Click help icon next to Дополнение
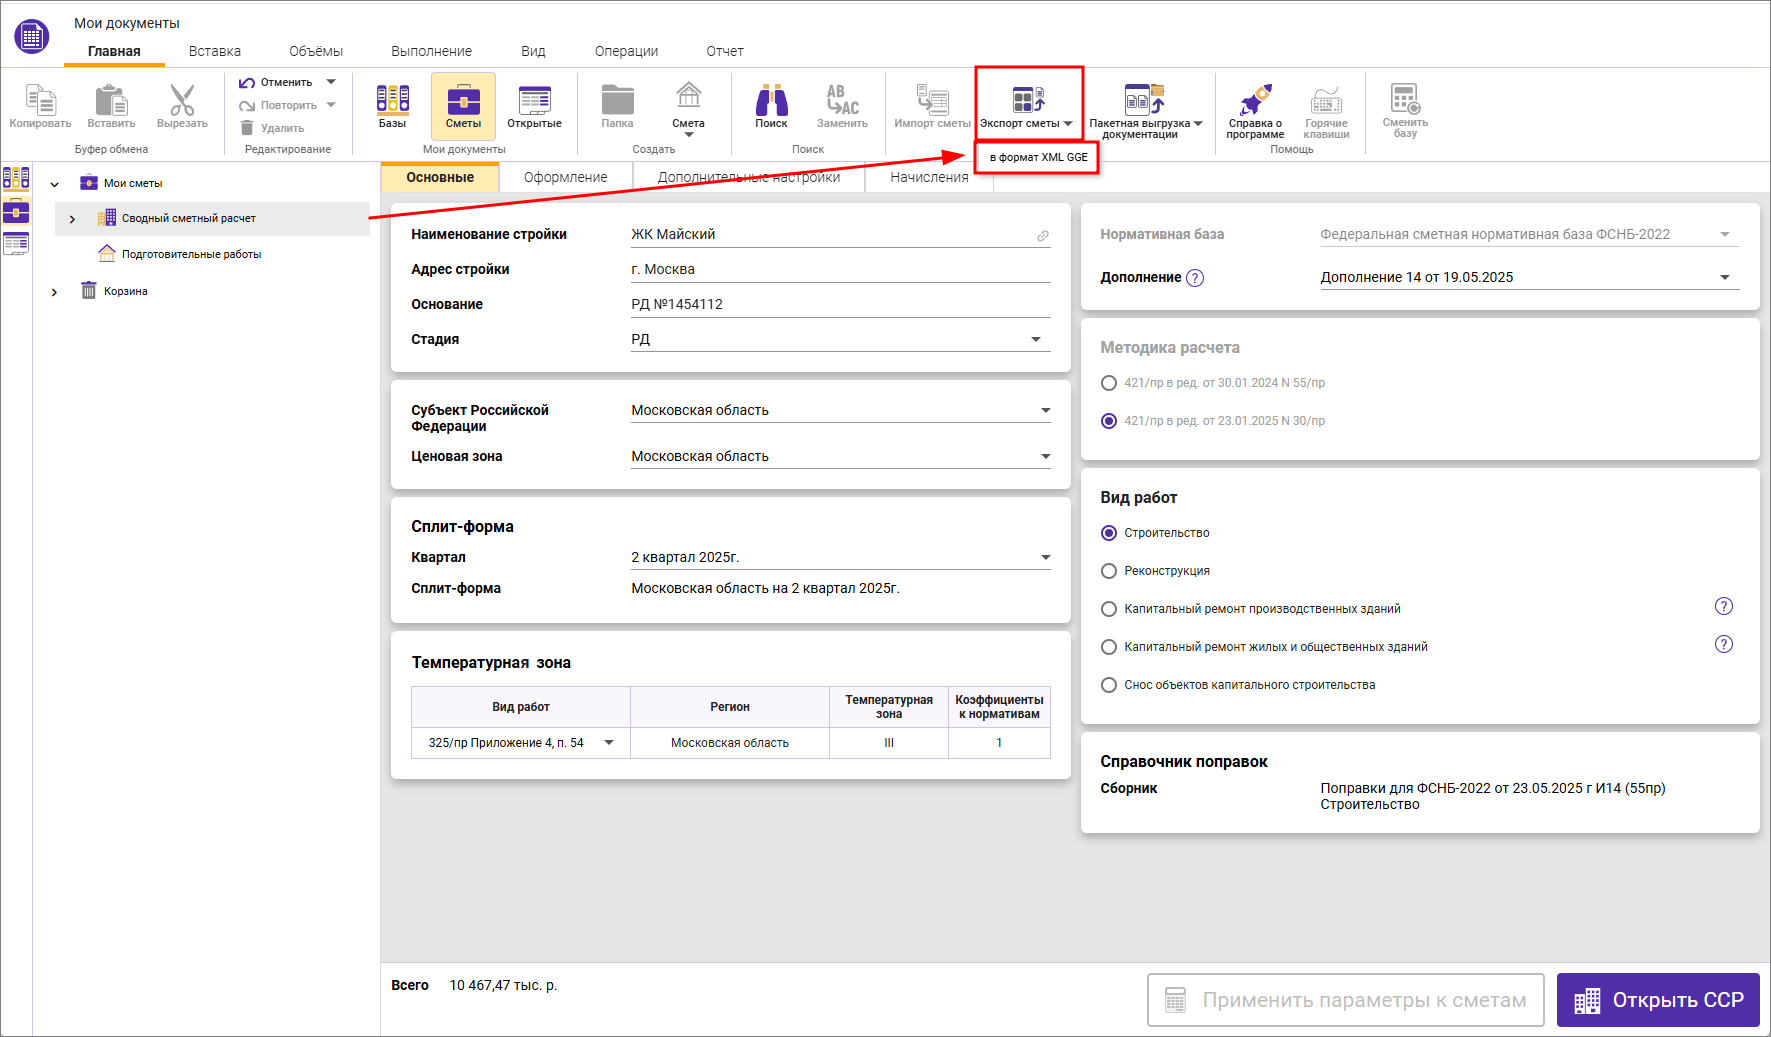Image resolution: width=1771 pixels, height=1037 pixels. (x=1195, y=278)
